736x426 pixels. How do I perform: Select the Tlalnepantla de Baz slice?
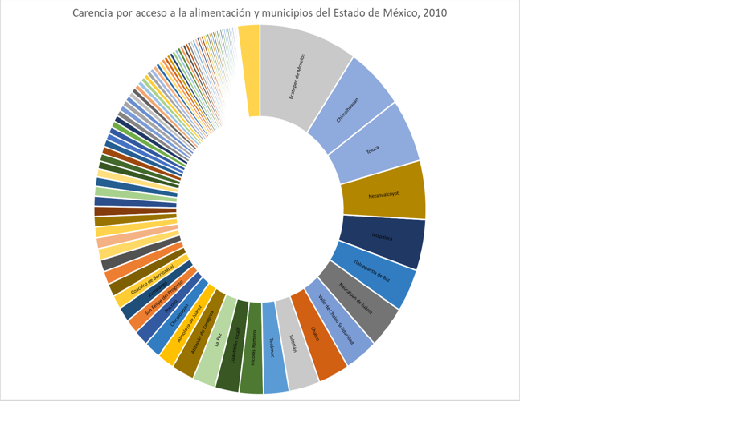(x=372, y=275)
